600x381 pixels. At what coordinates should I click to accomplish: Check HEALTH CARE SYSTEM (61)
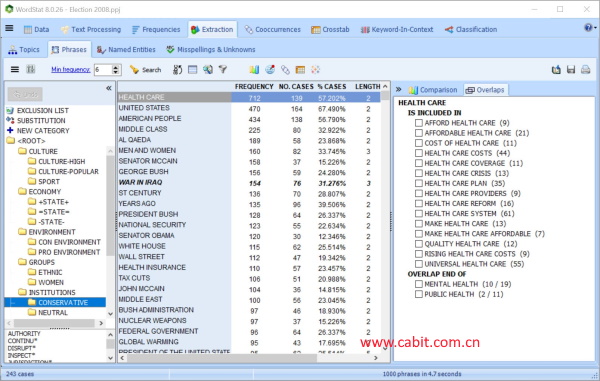tap(419, 213)
